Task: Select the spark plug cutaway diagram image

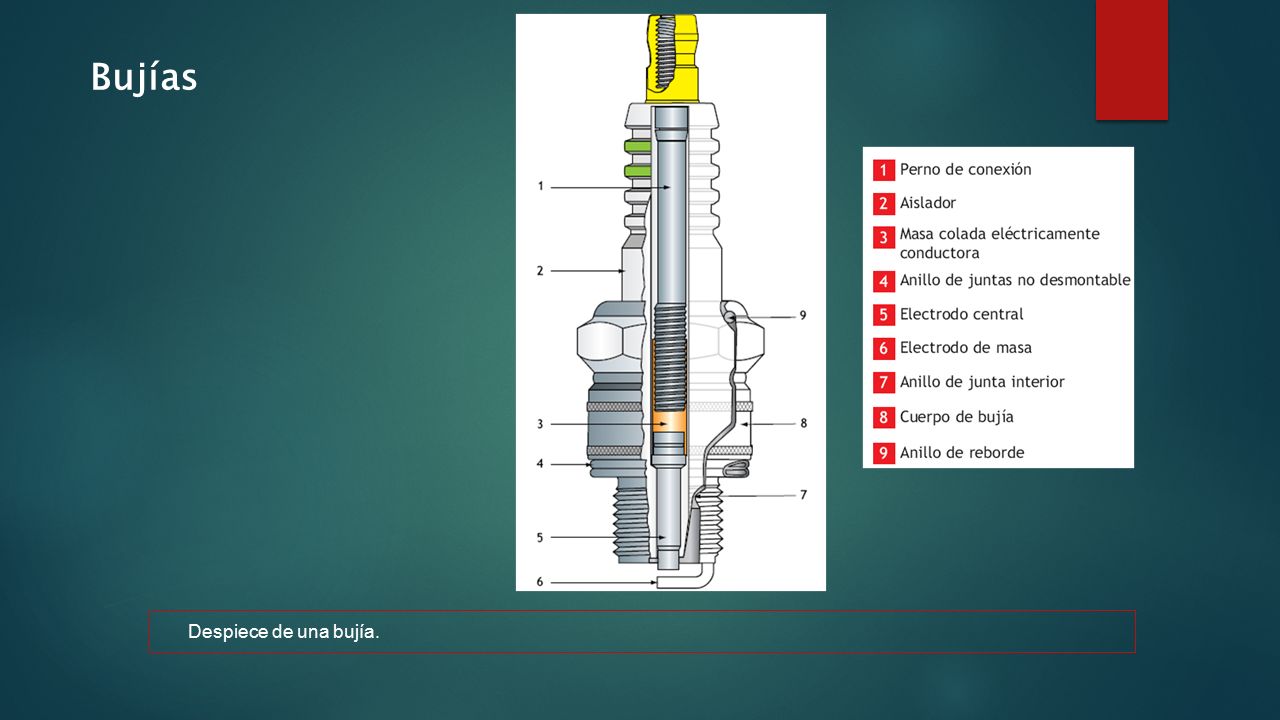Action: pos(670,302)
